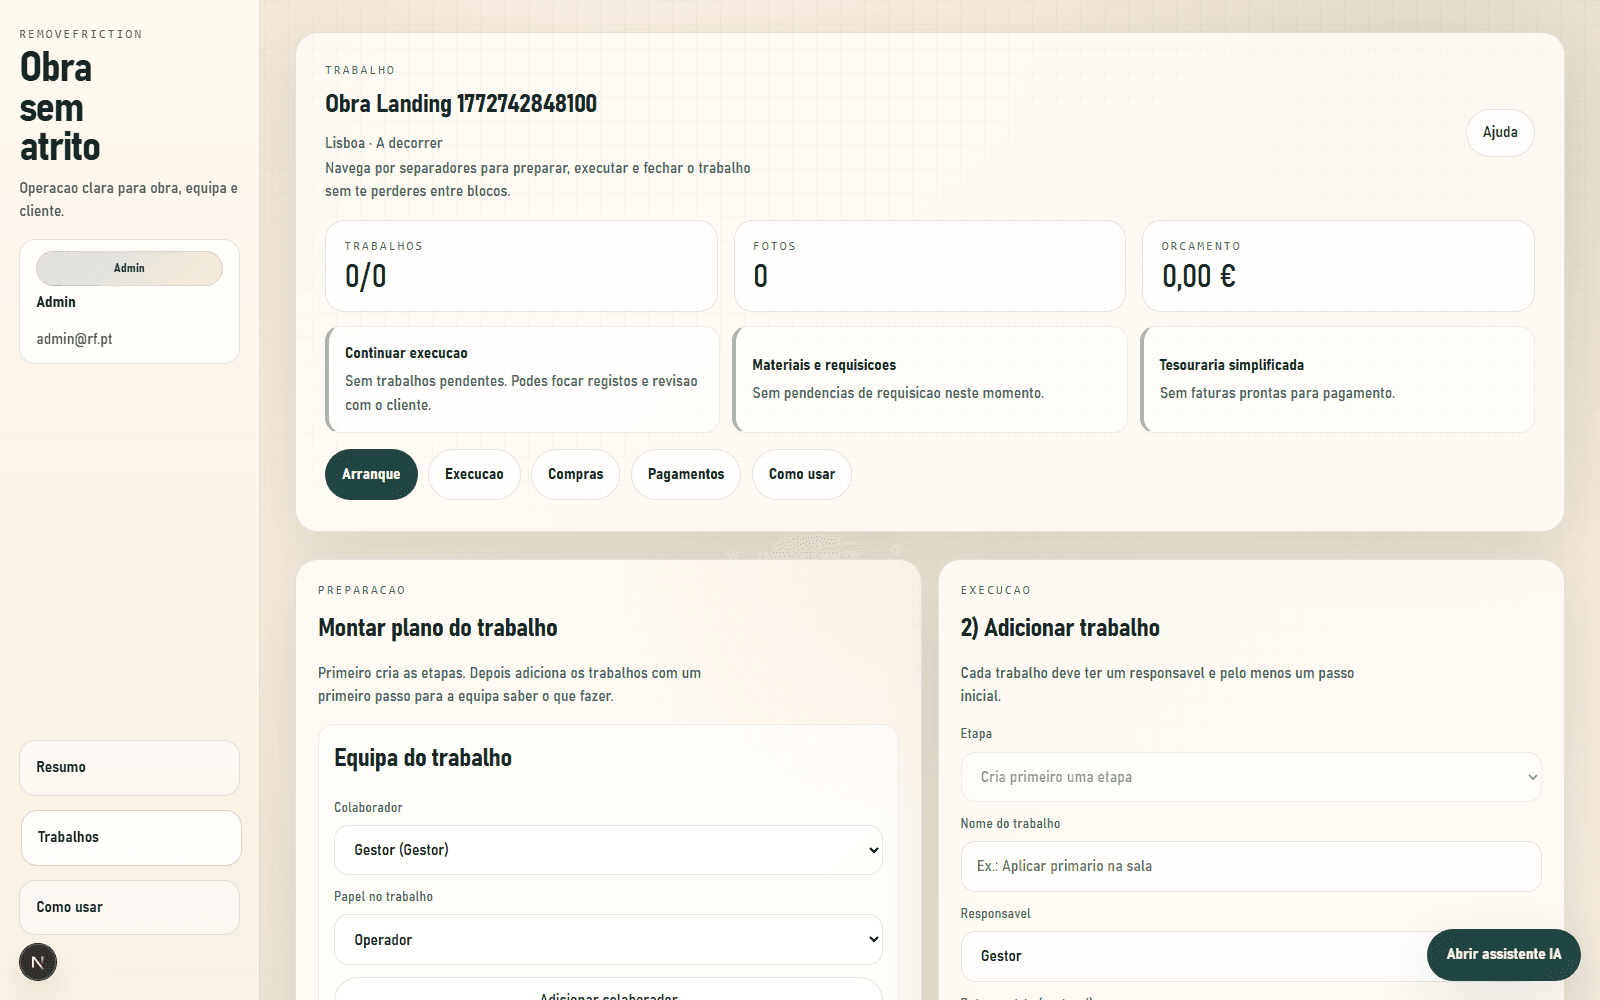
Task: Click the Trabalhos 0/0 stat card
Action: click(x=521, y=266)
